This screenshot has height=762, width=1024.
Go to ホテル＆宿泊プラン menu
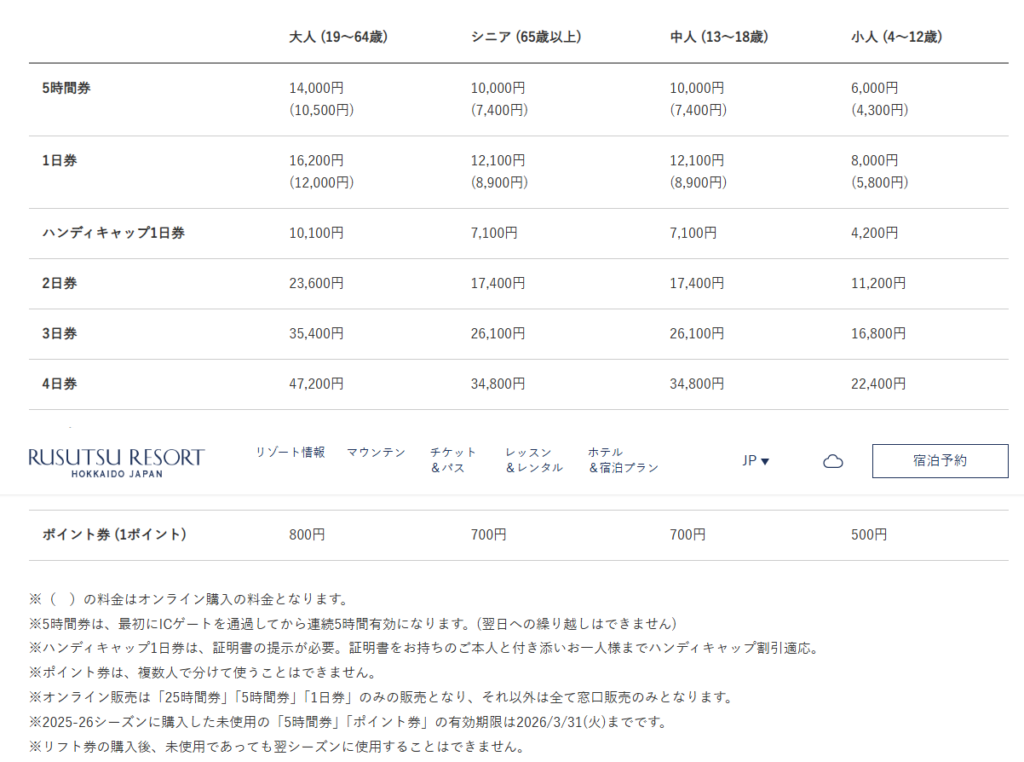pos(623,460)
